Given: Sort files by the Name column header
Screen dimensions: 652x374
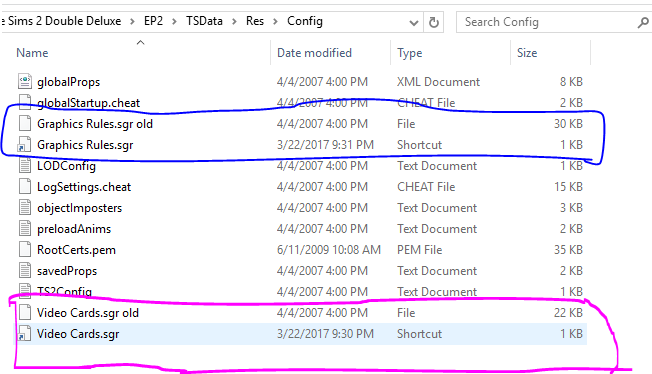Looking at the screenshot, I should [141, 52].
